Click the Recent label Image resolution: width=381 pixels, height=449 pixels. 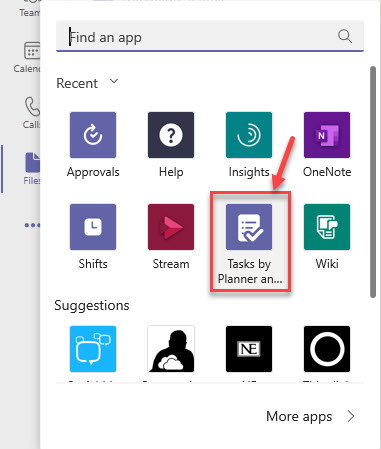77,83
